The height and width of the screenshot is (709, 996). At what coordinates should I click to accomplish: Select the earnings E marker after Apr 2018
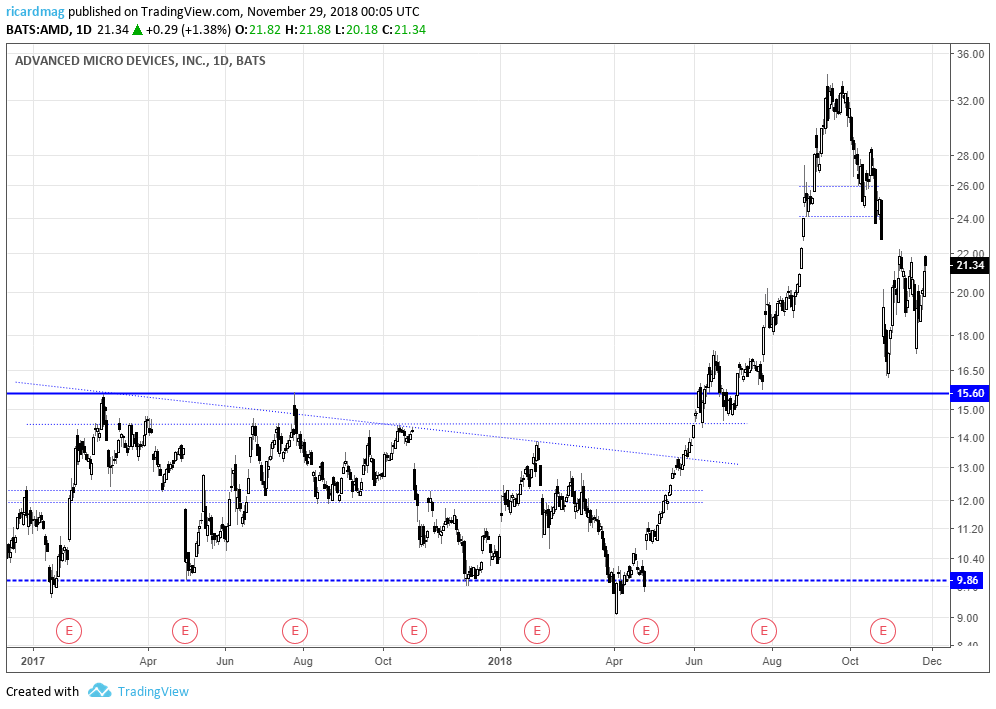coord(646,631)
